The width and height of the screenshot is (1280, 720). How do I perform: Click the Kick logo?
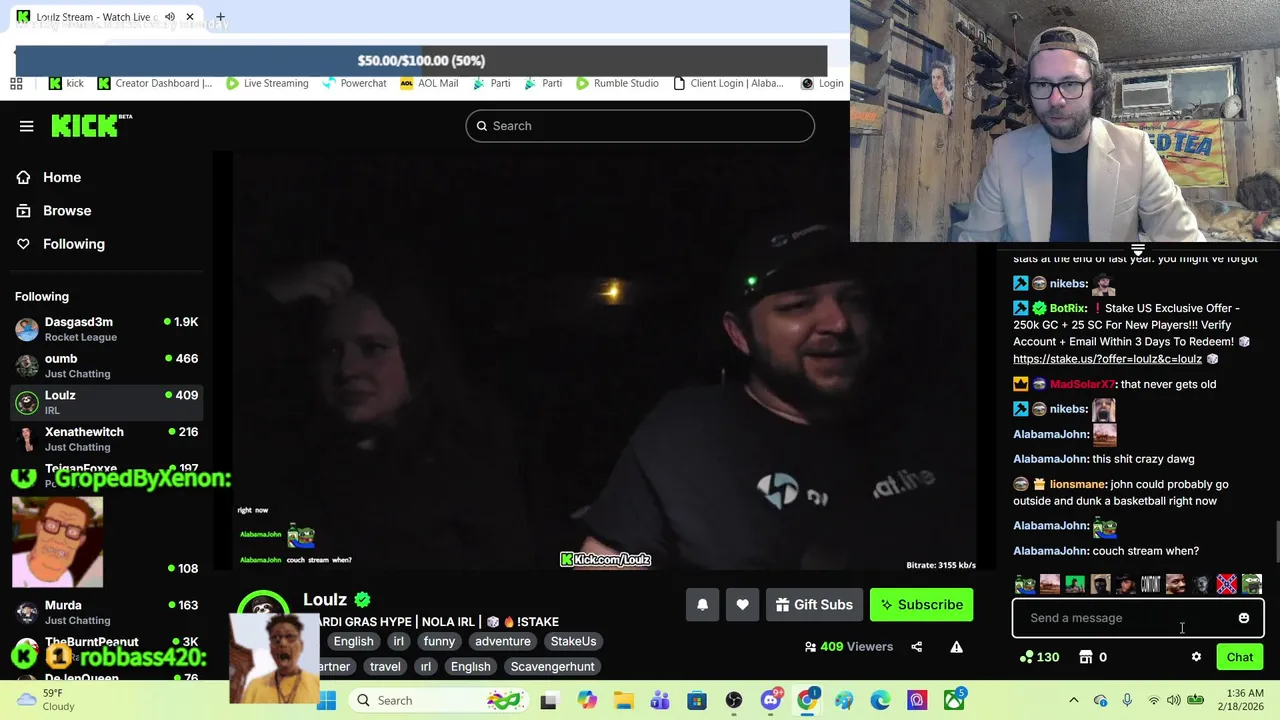pos(91,125)
